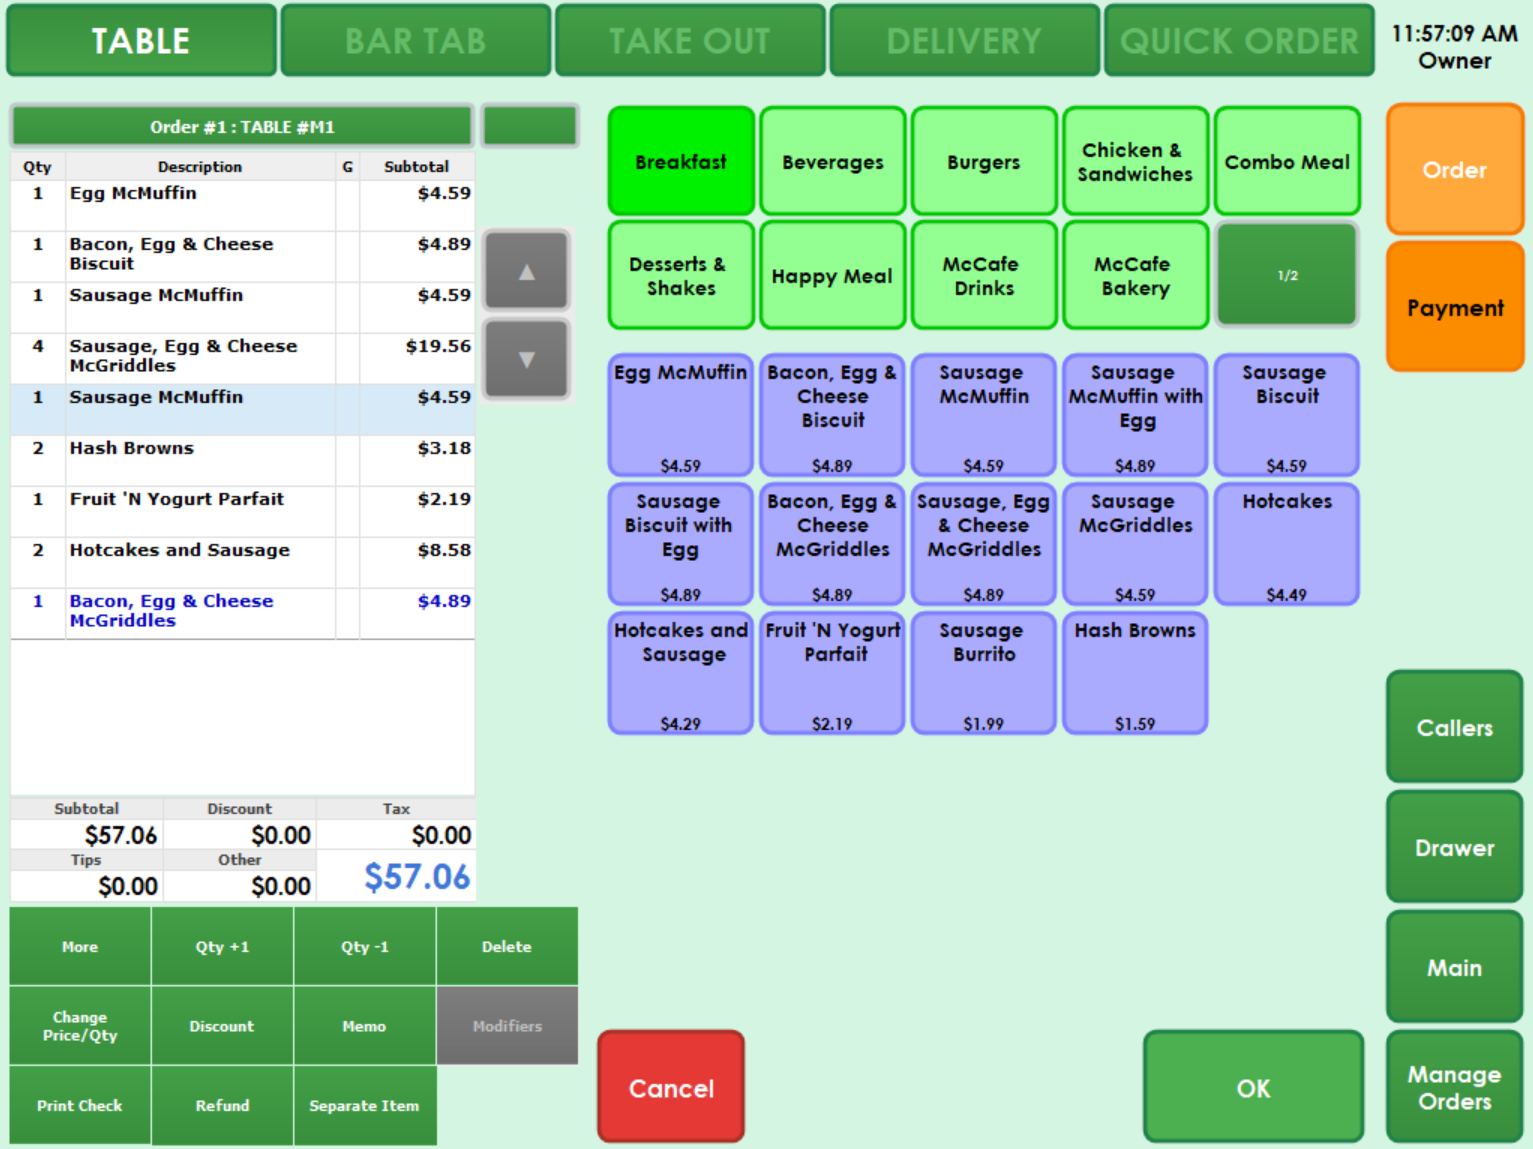Add Fruit 'N Yogurt Parfait menu item
1533x1149 pixels.
833,673
